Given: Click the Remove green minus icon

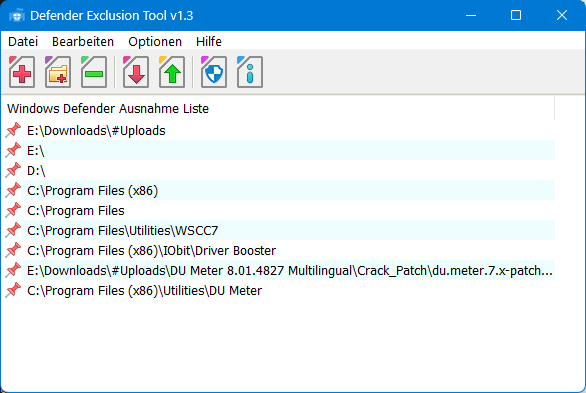Looking at the screenshot, I should point(93,72).
